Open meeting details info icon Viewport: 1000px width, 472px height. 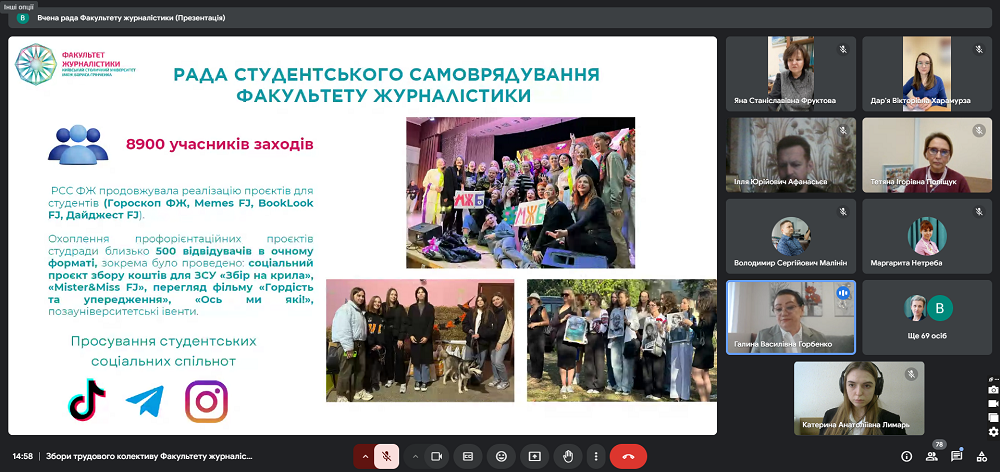point(907,456)
